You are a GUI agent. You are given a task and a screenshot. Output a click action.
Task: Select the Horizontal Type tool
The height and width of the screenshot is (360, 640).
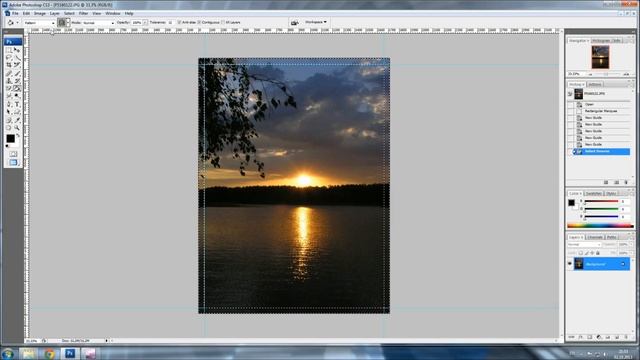(x=17, y=104)
